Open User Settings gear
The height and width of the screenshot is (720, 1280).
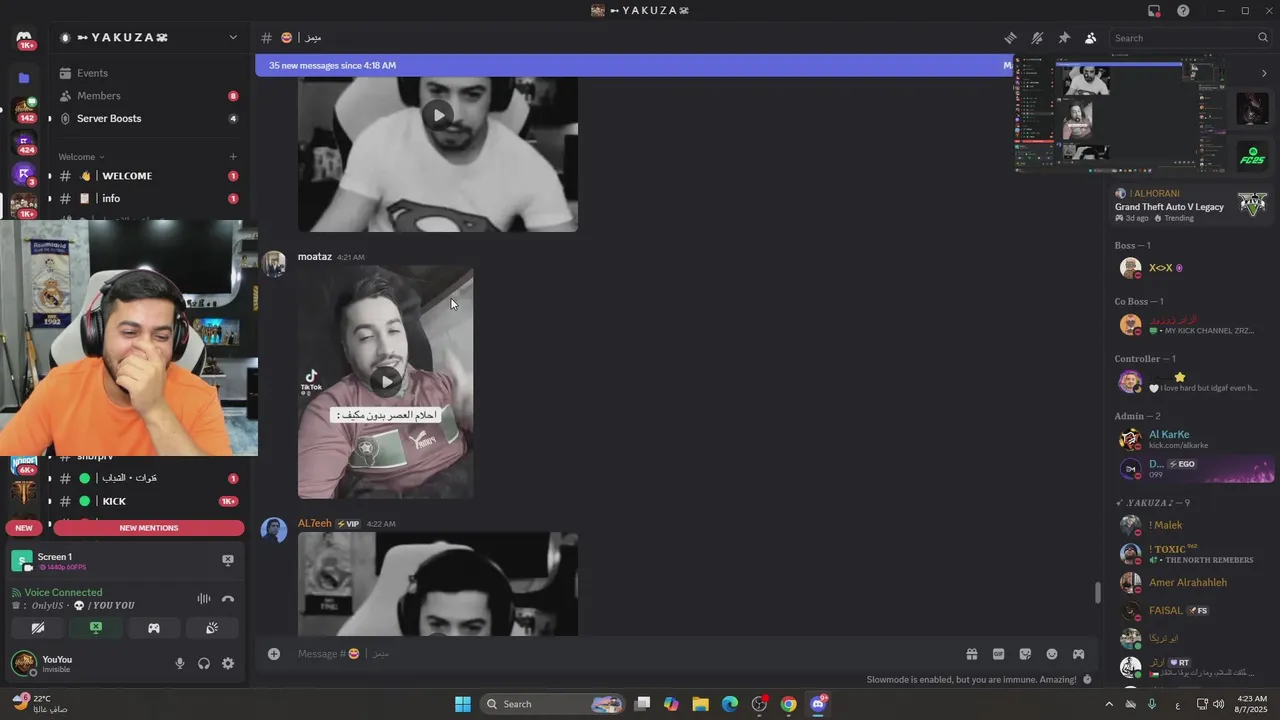(228, 663)
